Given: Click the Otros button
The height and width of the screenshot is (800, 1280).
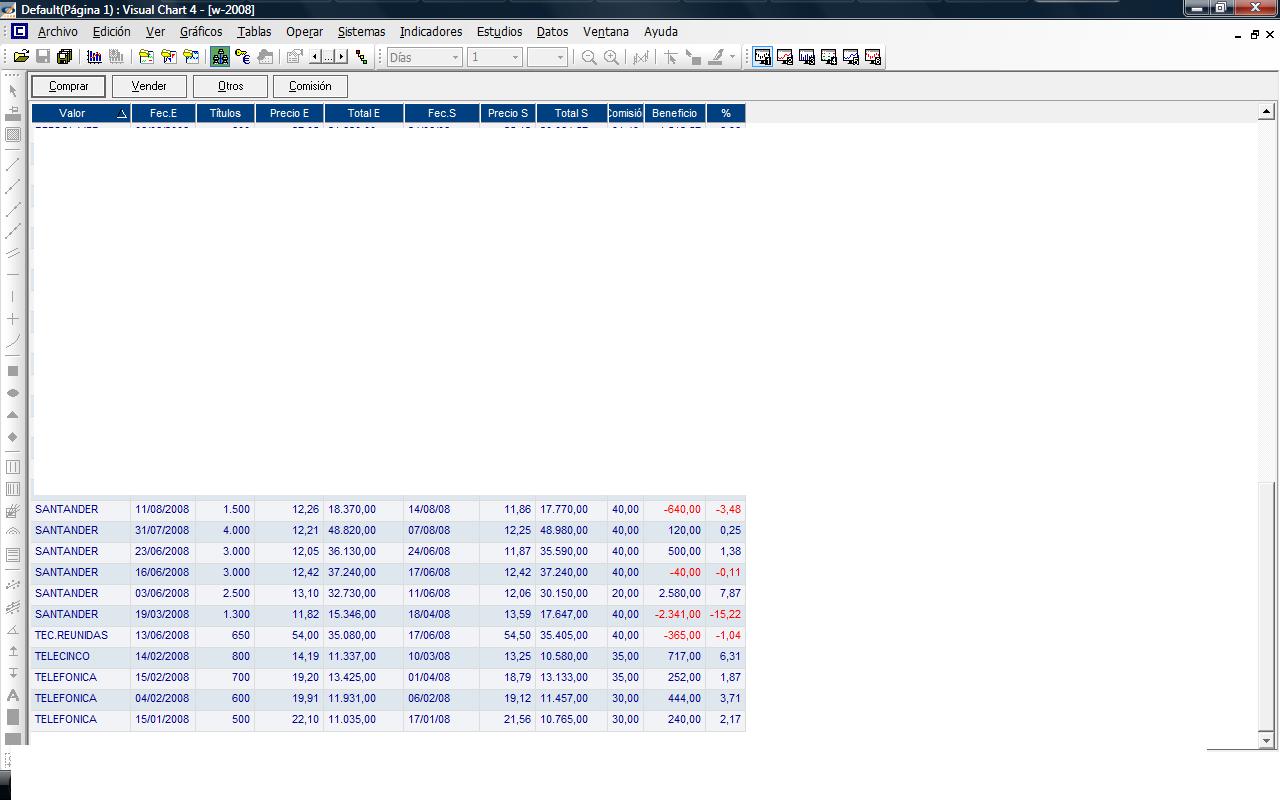Looking at the screenshot, I should coord(230,86).
